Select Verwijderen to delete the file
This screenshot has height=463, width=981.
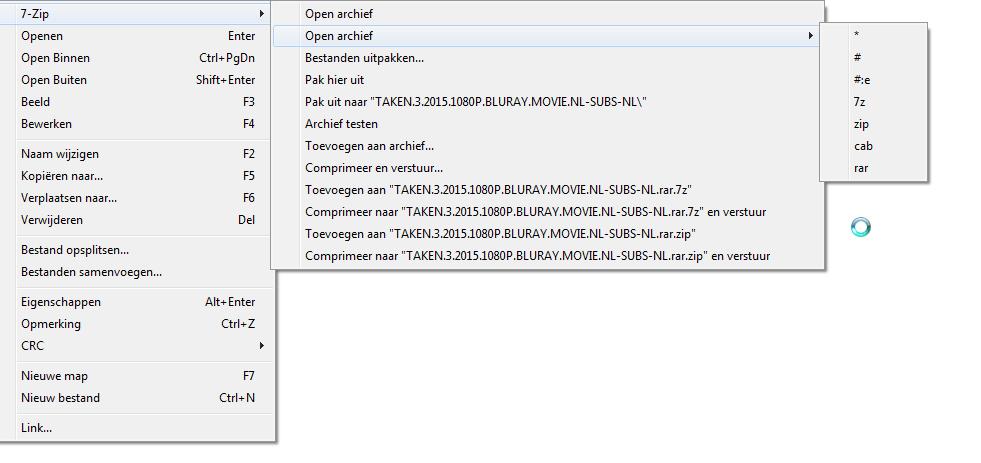point(136,220)
